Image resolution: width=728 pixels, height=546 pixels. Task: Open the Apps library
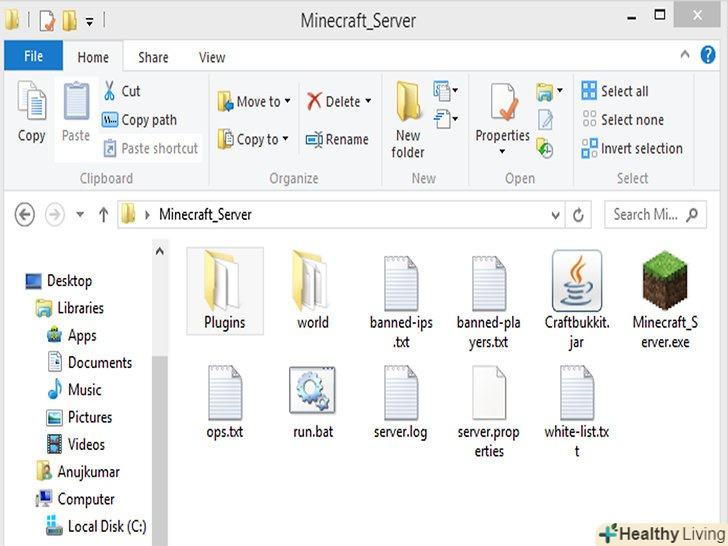click(x=72, y=335)
